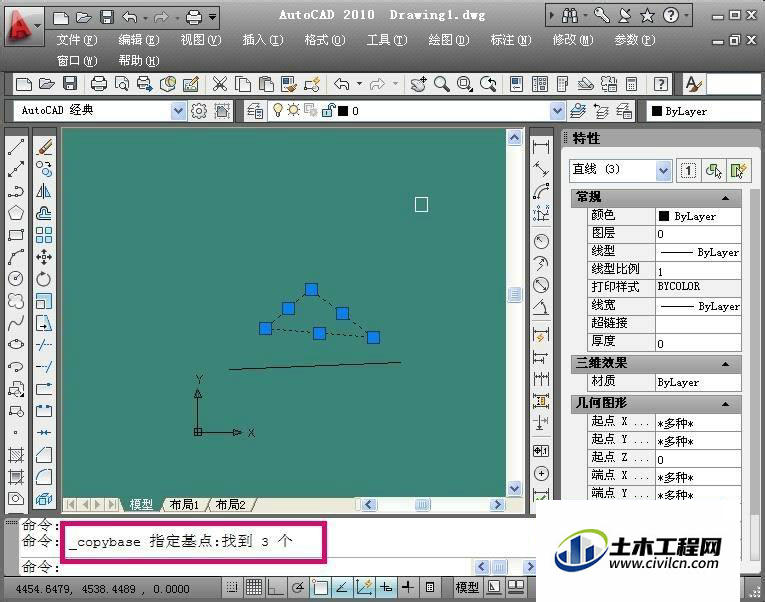This screenshot has height=602, width=765.
Task: Collapse the 几何图形 properties section
Action: coord(725,404)
